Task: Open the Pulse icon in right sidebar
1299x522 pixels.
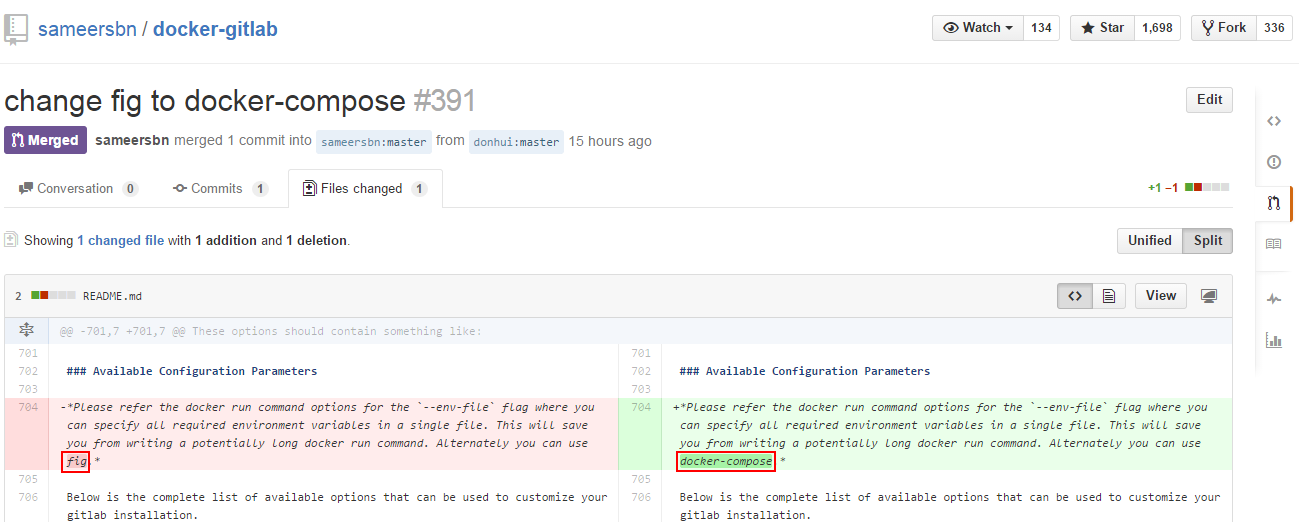Action: click(1273, 299)
